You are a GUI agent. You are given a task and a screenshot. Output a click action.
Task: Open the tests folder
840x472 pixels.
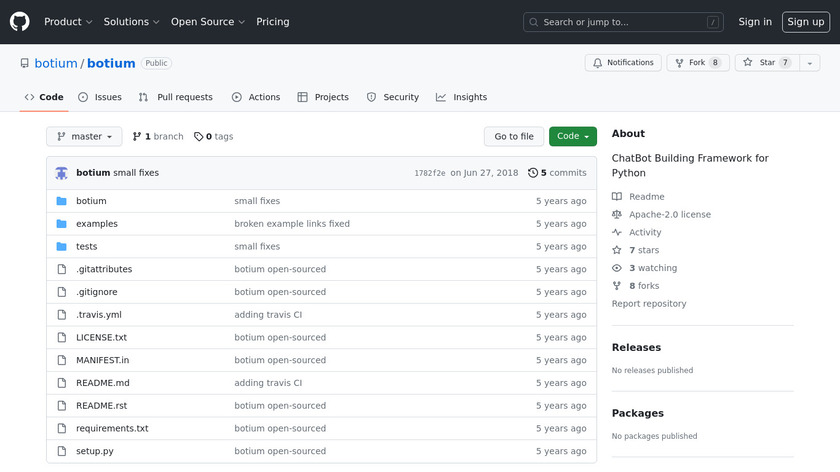[87, 246]
